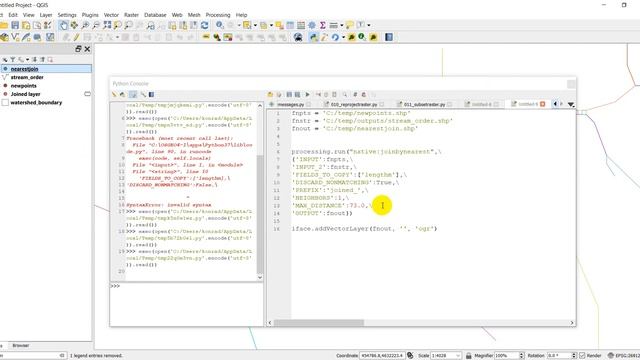The height and width of the screenshot is (360, 640).
Task: Open the Processing menu
Action: click(x=218, y=15)
